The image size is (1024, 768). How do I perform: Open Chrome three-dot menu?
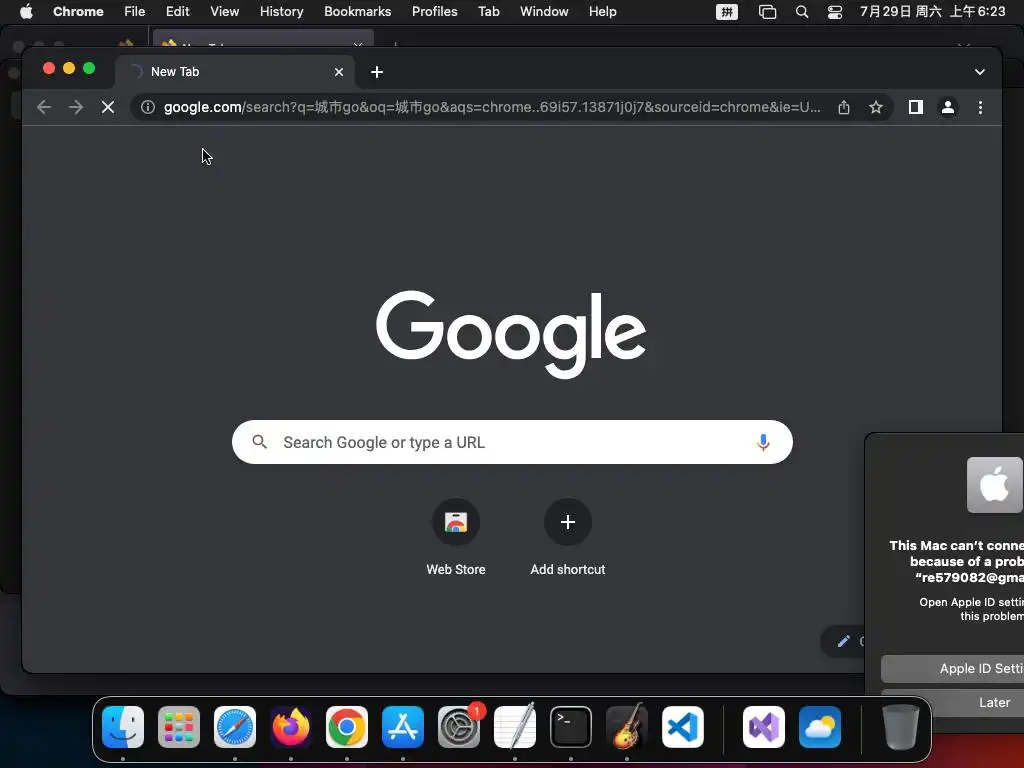pyautogui.click(x=980, y=107)
